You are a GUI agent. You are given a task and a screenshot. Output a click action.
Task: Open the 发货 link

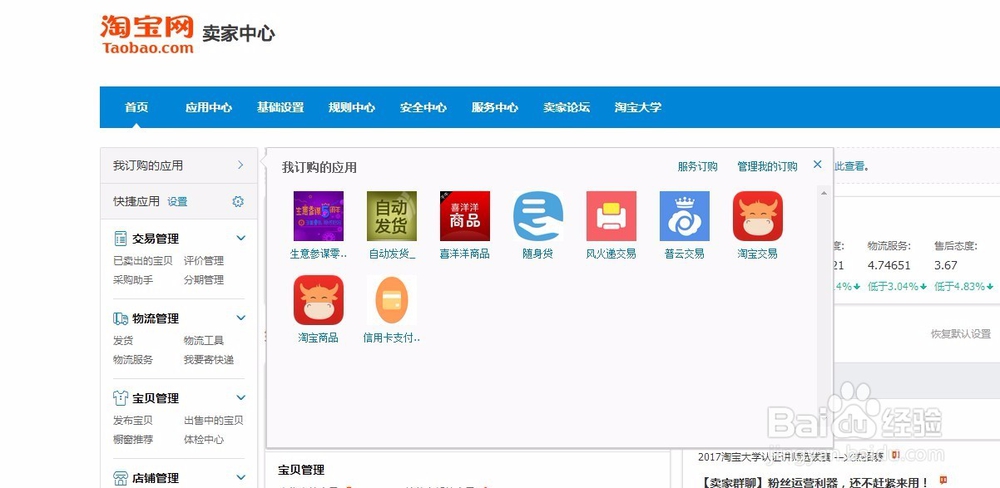point(123,341)
